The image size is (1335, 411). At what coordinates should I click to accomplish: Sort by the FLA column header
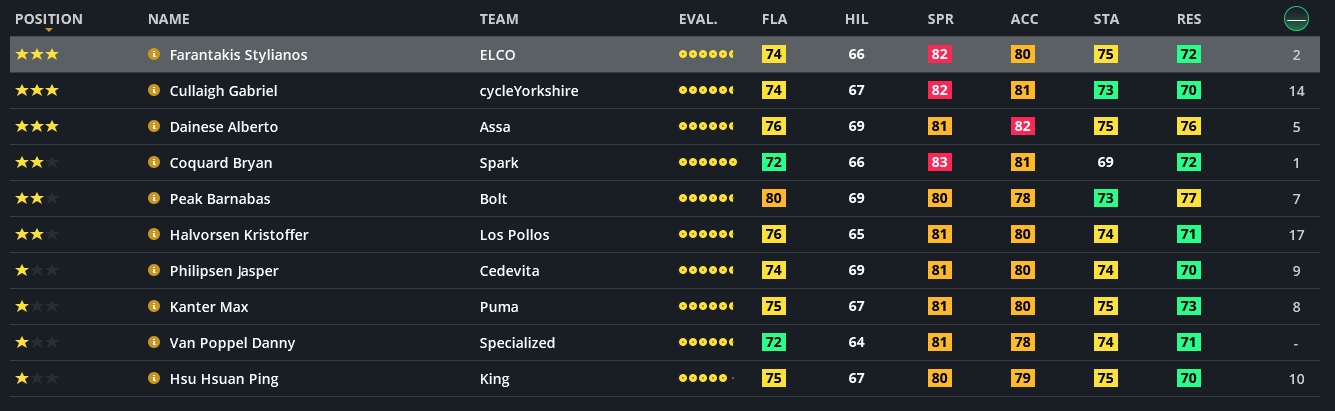pyautogui.click(x=774, y=19)
